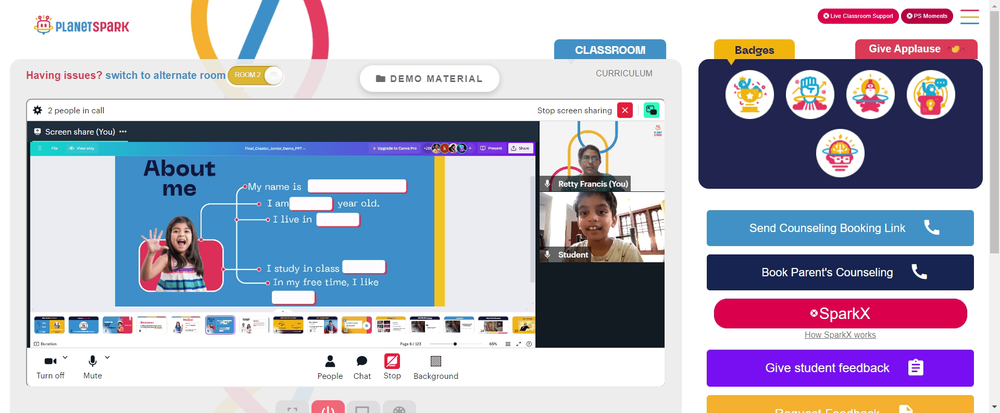The image size is (1000, 413).
Task: Click Book Parent's Counseling button
Action: (840, 272)
